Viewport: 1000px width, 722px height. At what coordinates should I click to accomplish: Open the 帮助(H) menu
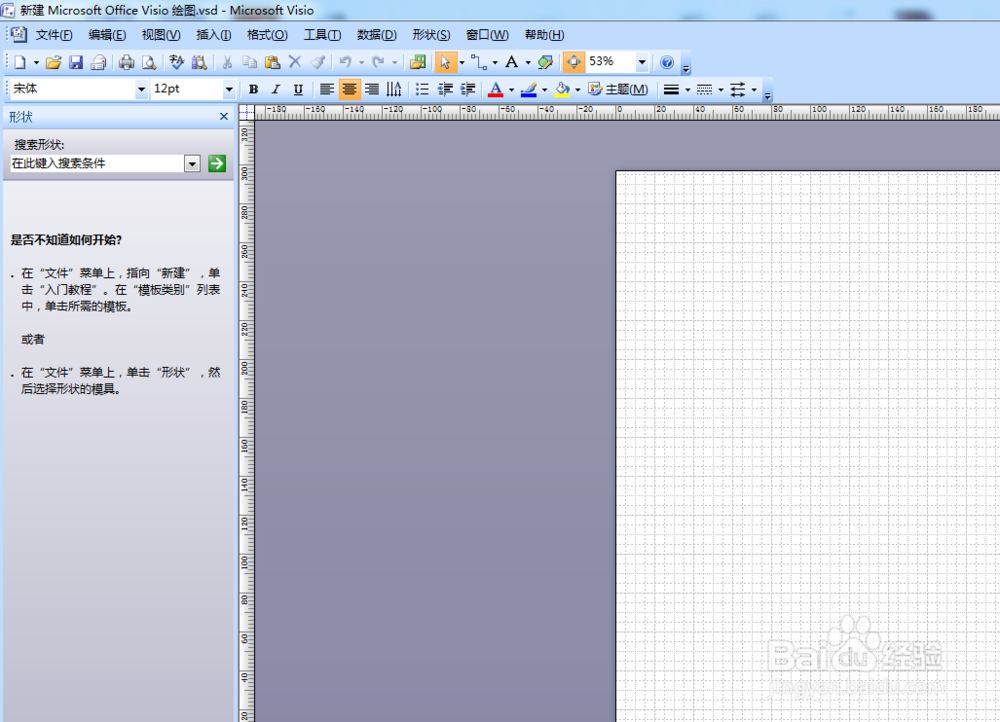(x=544, y=35)
